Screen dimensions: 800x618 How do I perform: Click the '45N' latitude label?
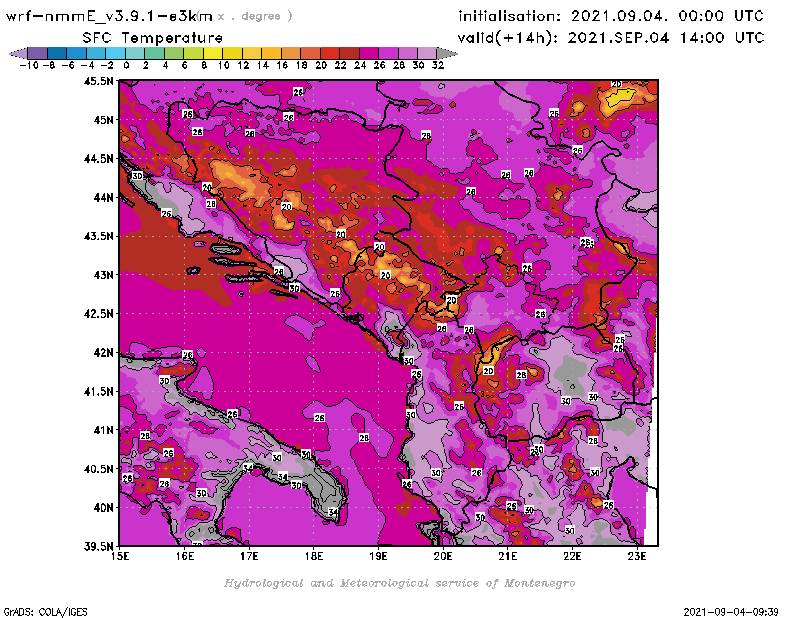coord(104,120)
